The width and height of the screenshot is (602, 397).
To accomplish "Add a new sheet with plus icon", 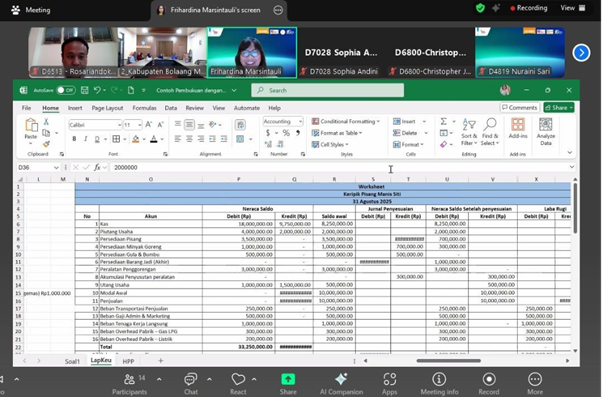I will tap(160, 361).
